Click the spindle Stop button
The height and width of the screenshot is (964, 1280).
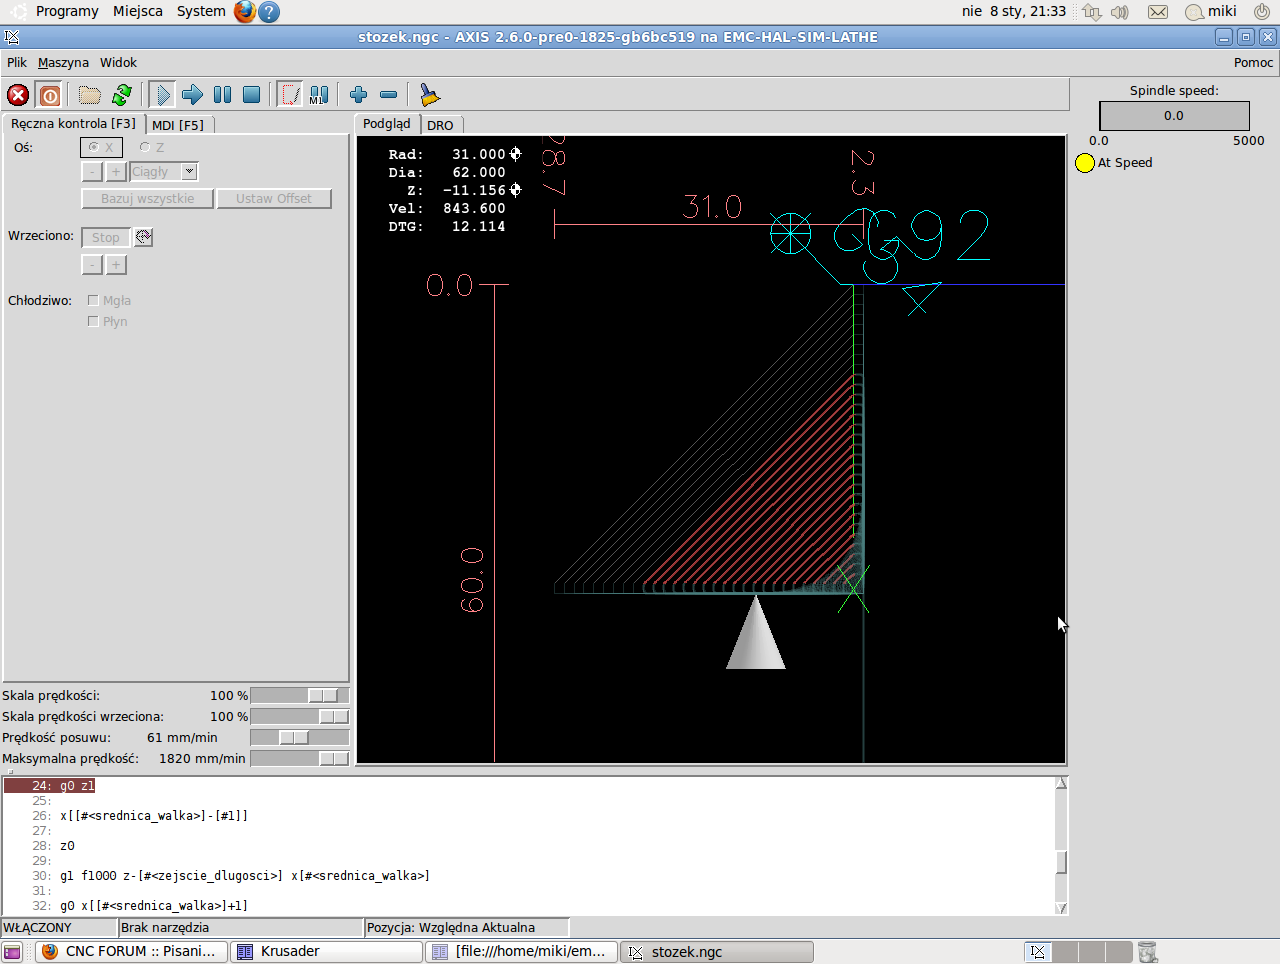(x=105, y=238)
